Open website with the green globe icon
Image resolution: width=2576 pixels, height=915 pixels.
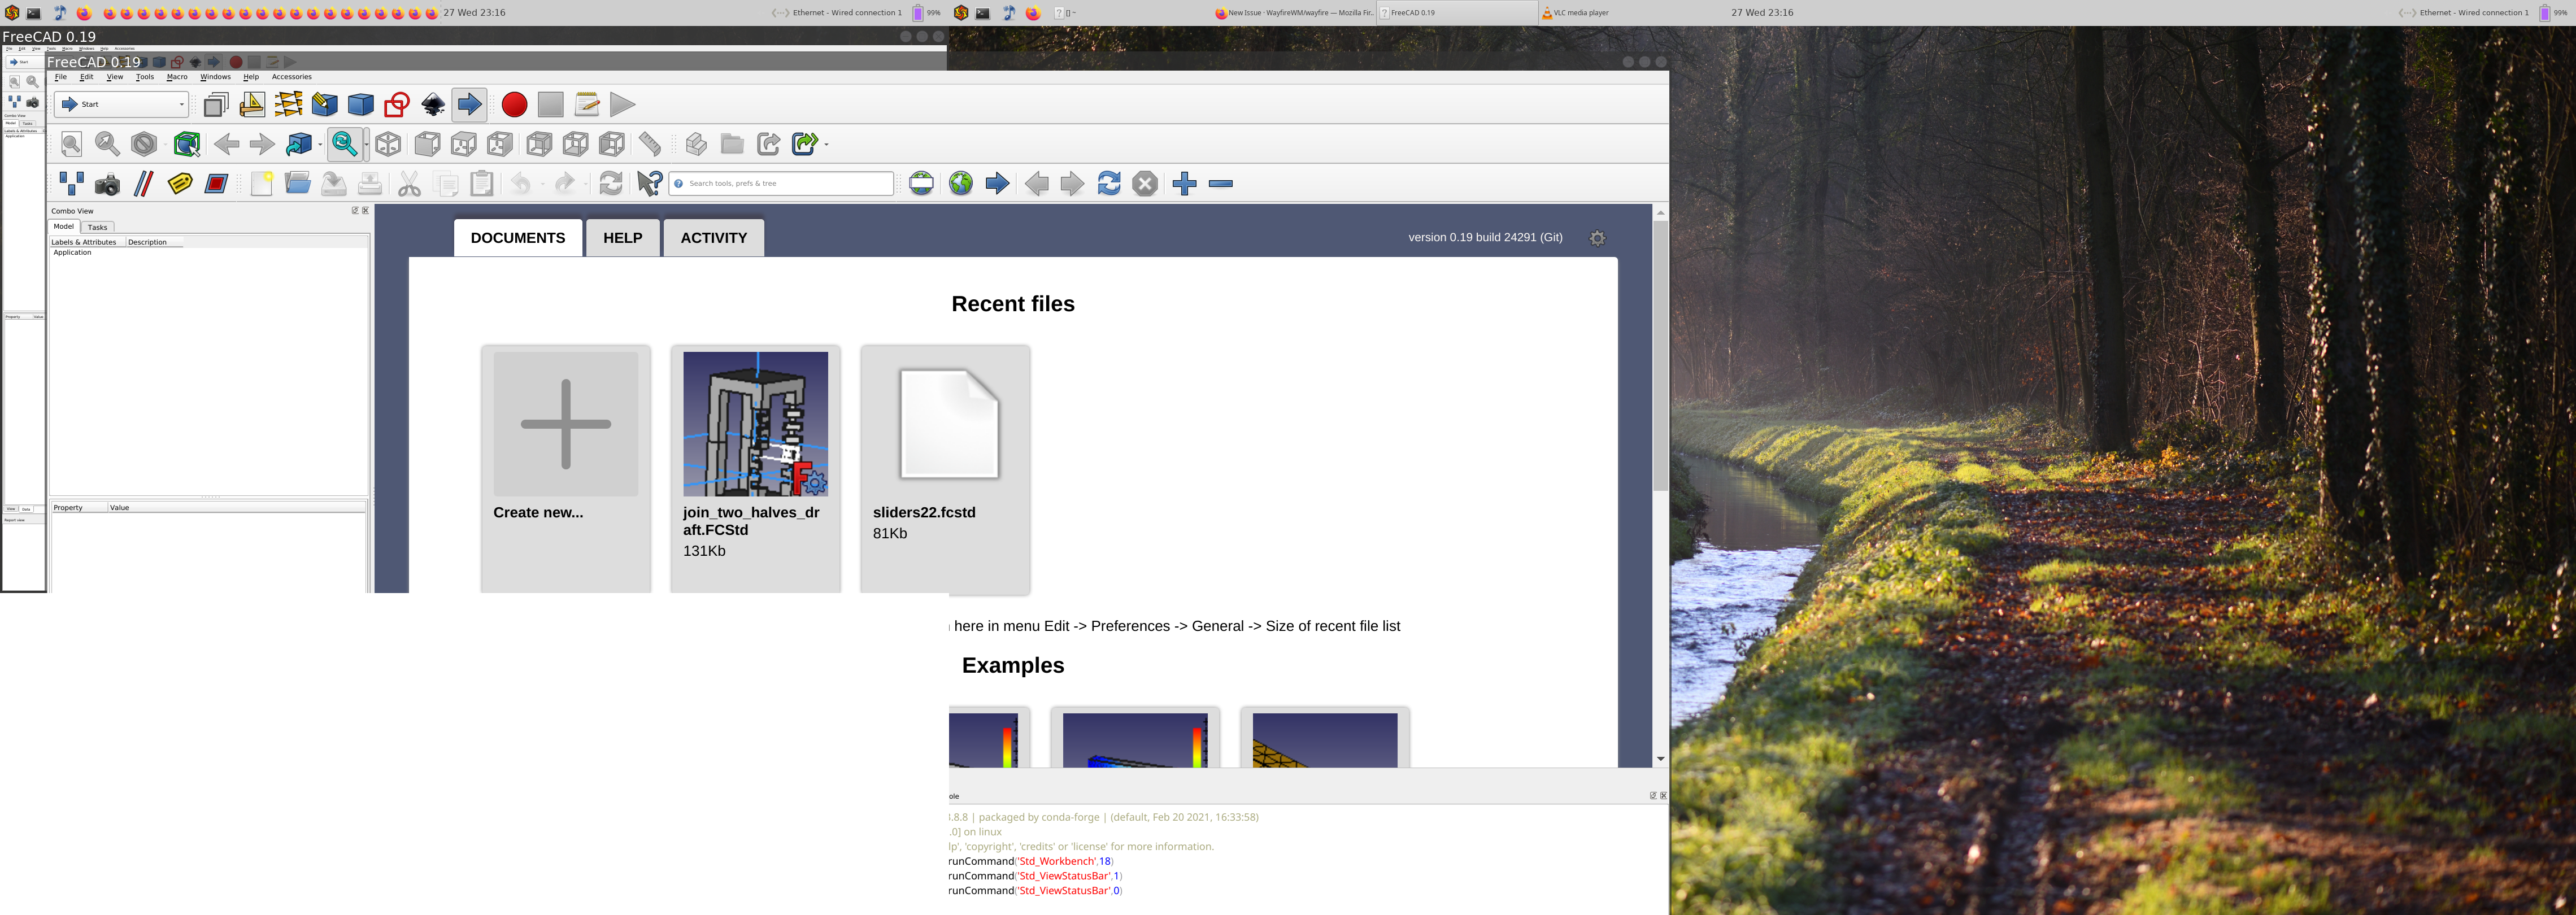point(960,184)
